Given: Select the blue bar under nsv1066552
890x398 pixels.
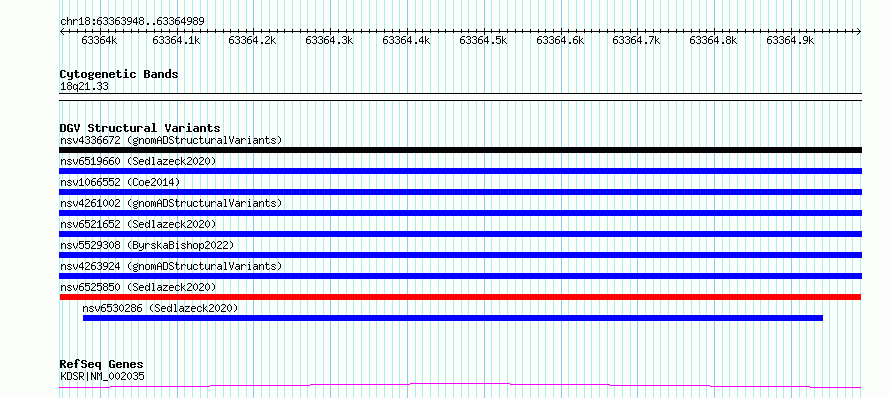Looking at the screenshot, I should click(461, 192).
